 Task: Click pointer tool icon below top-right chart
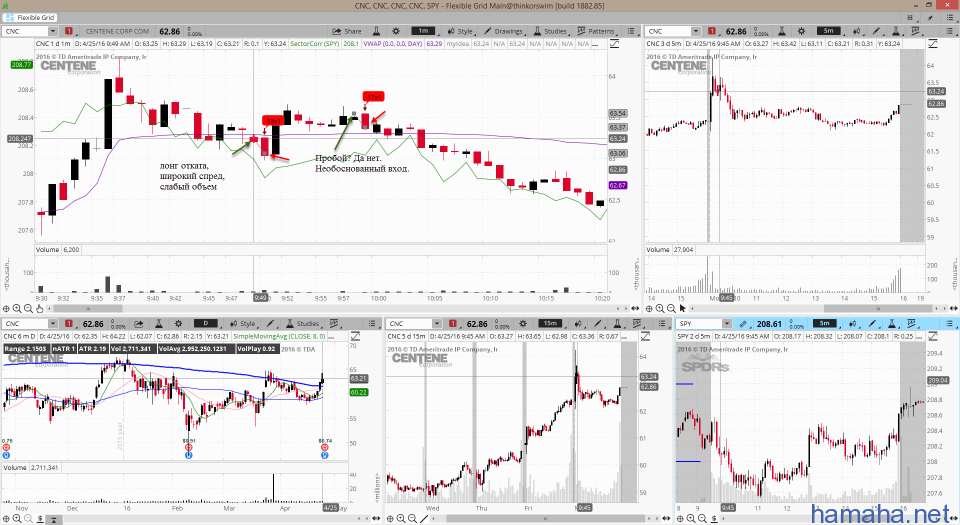[x=682, y=309]
